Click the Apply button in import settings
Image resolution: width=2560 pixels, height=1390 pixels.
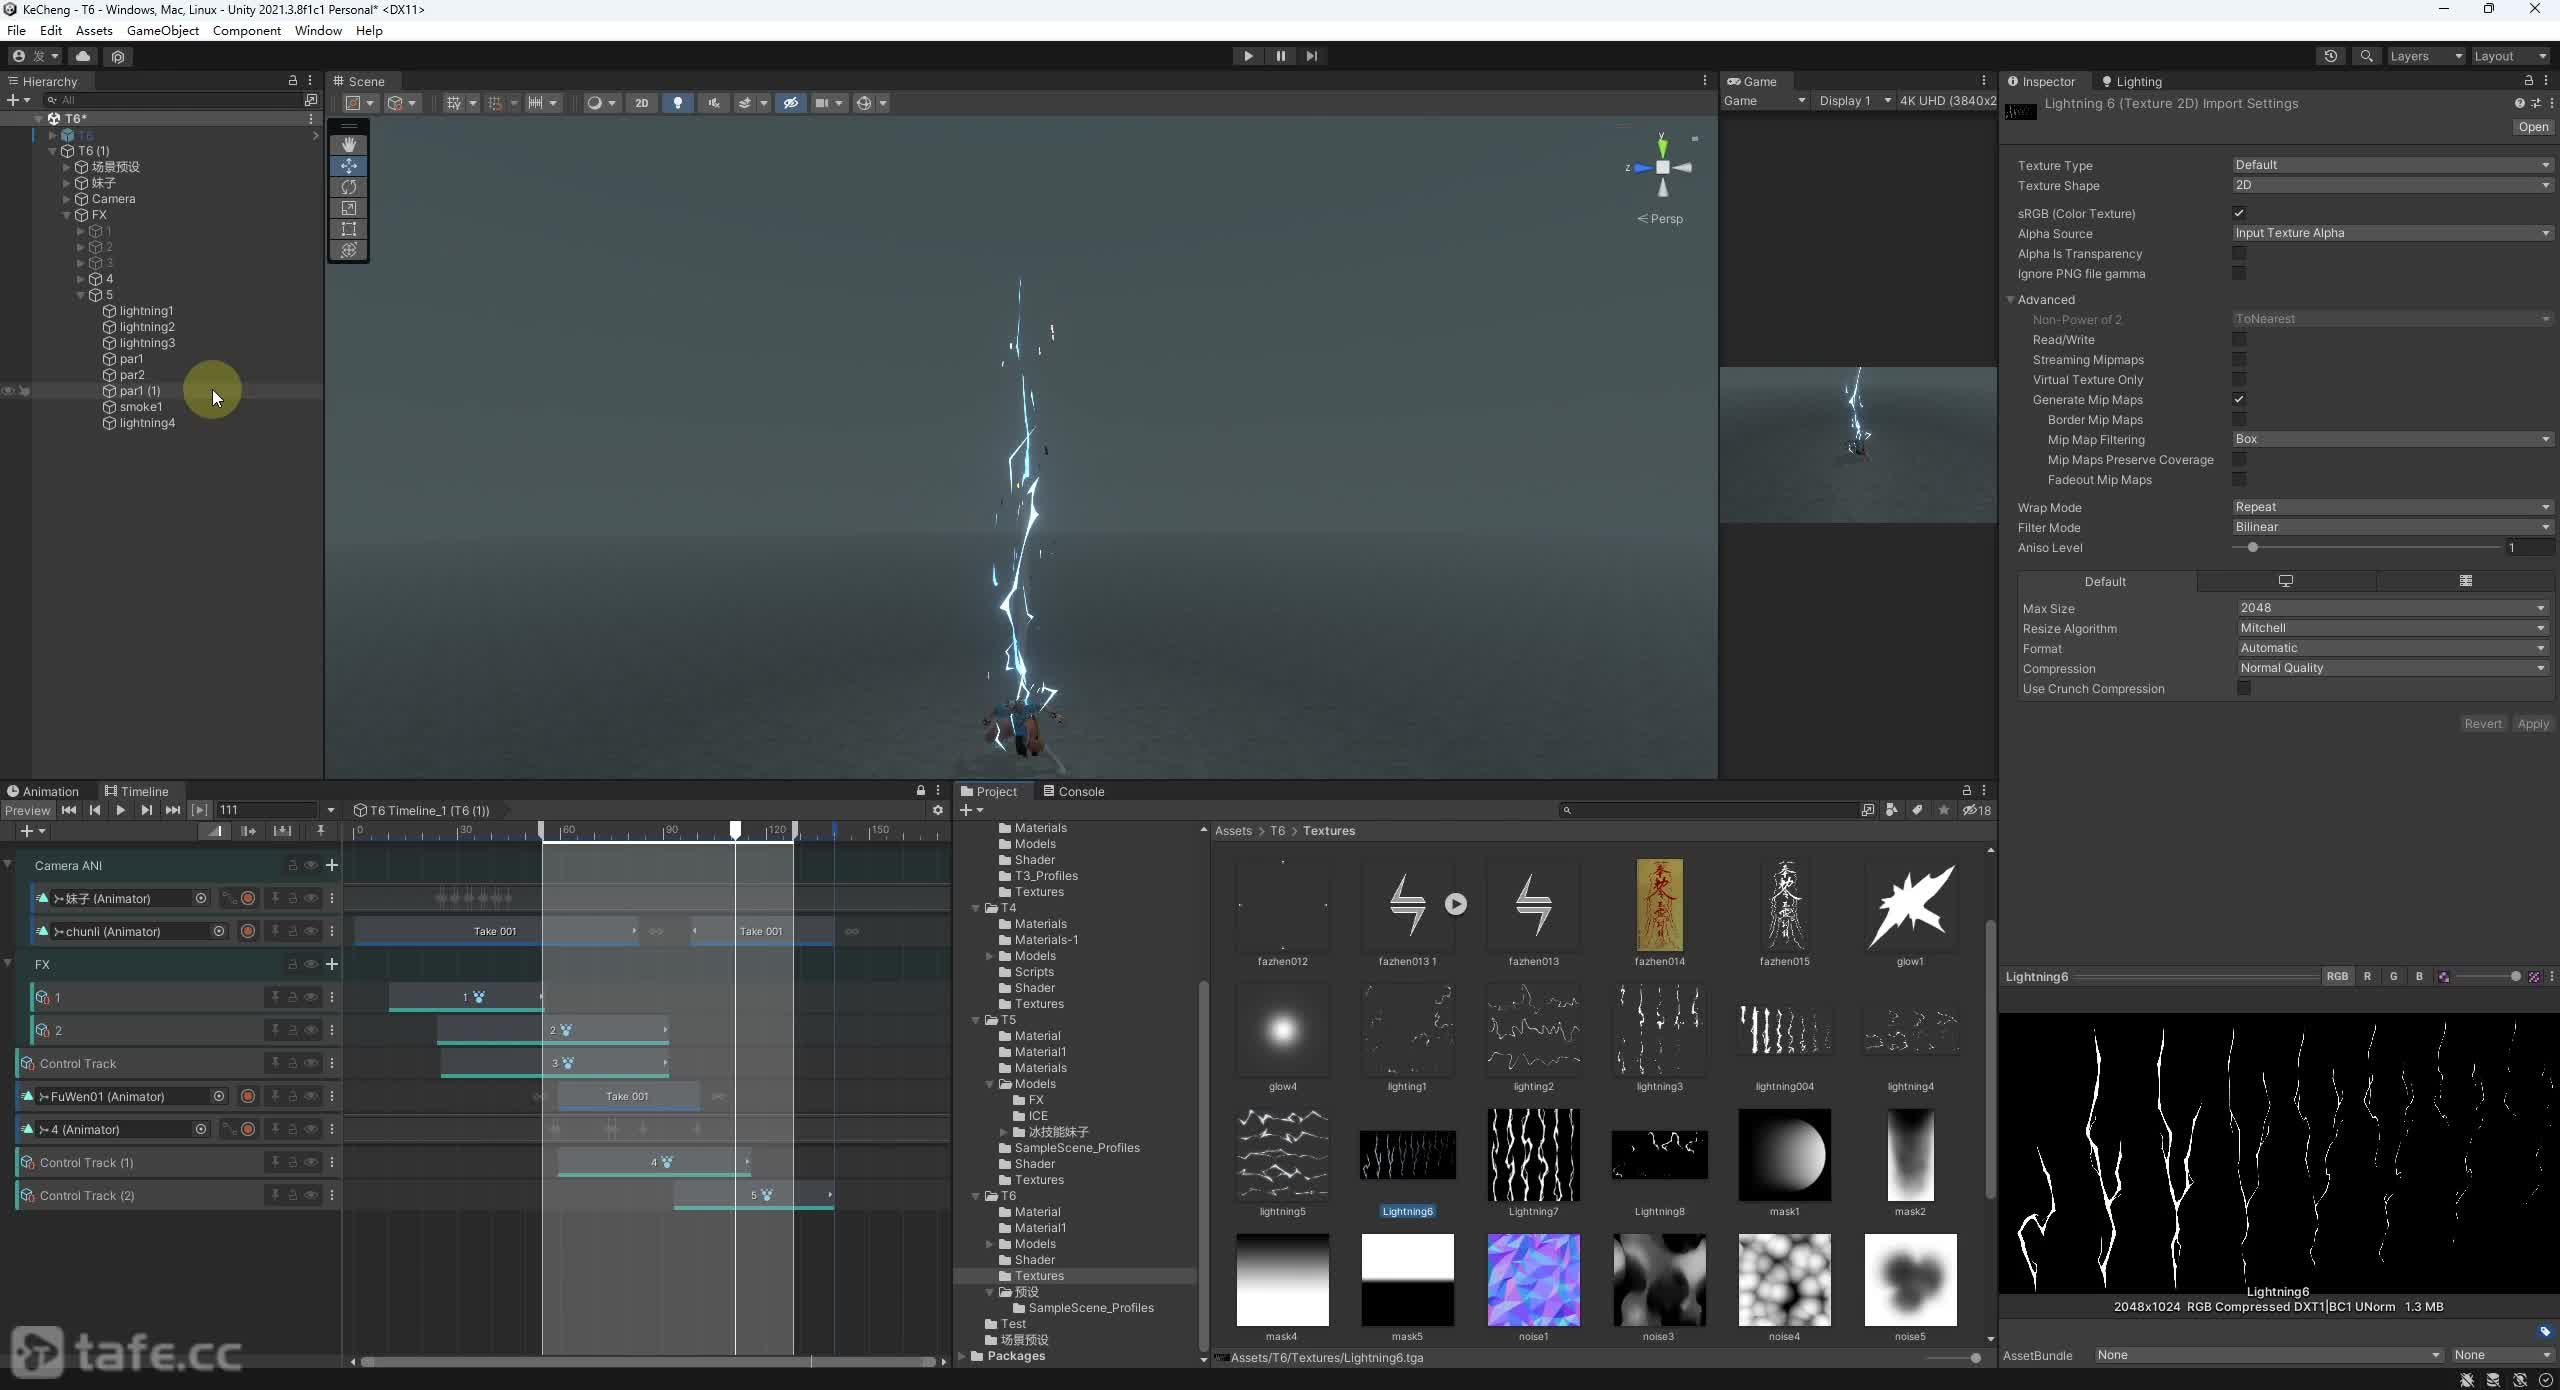(x=2533, y=724)
